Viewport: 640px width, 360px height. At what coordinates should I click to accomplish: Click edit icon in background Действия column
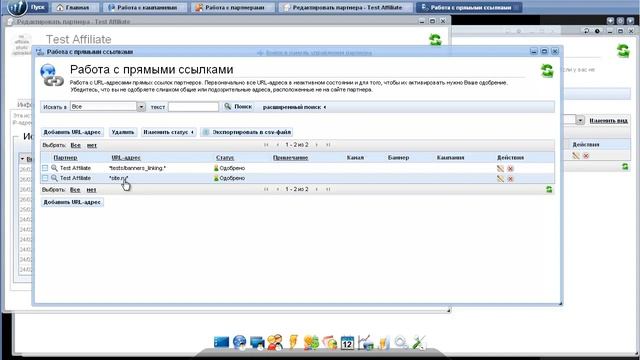coord(576,156)
